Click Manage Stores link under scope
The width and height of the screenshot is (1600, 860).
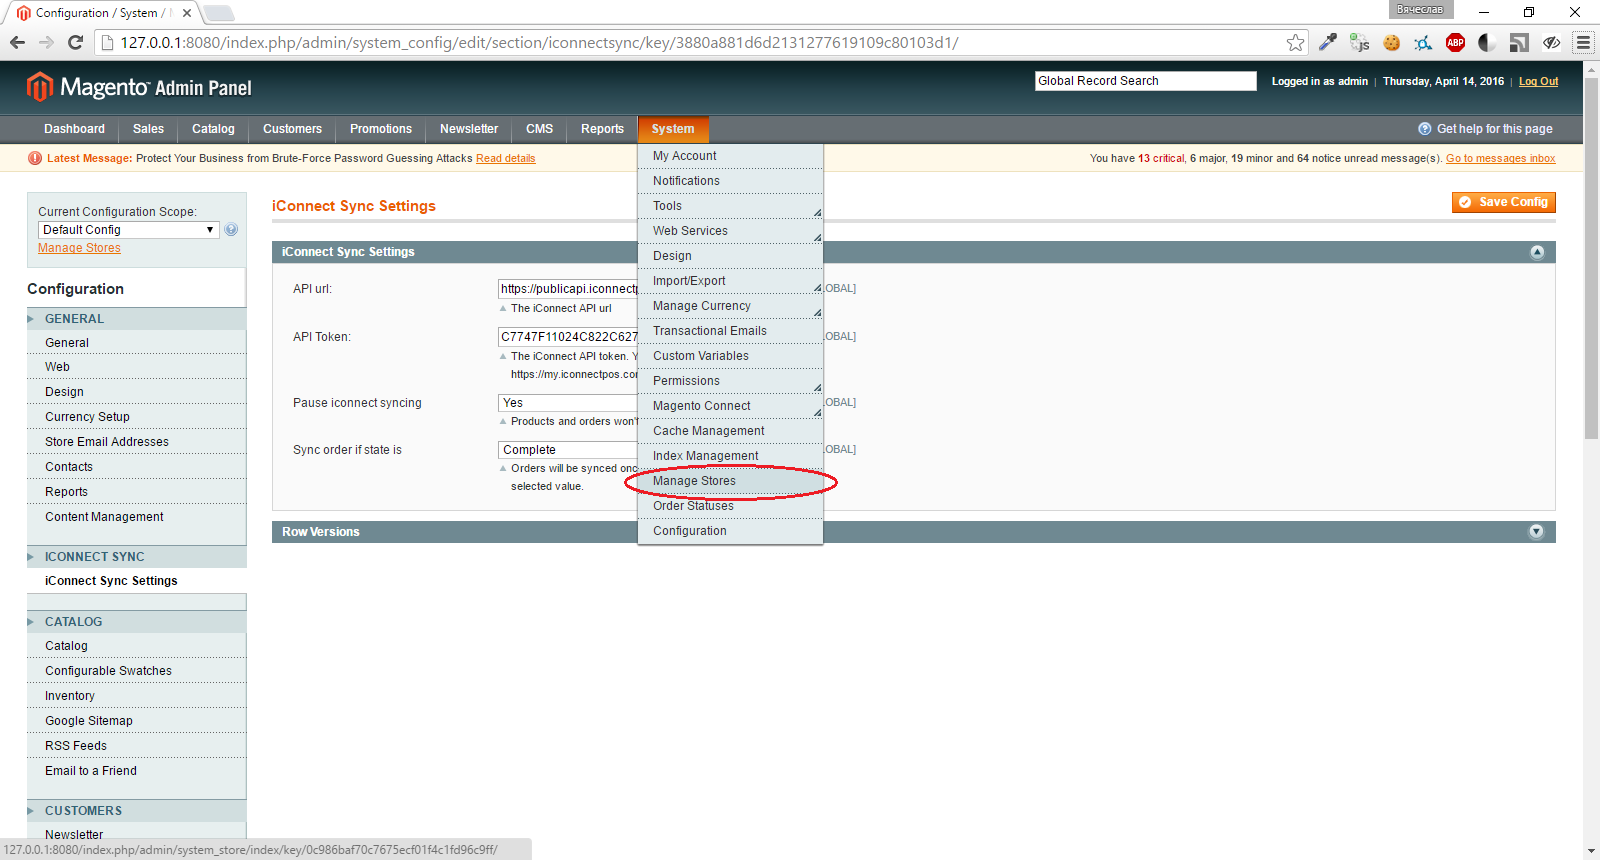pyautogui.click(x=79, y=248)
